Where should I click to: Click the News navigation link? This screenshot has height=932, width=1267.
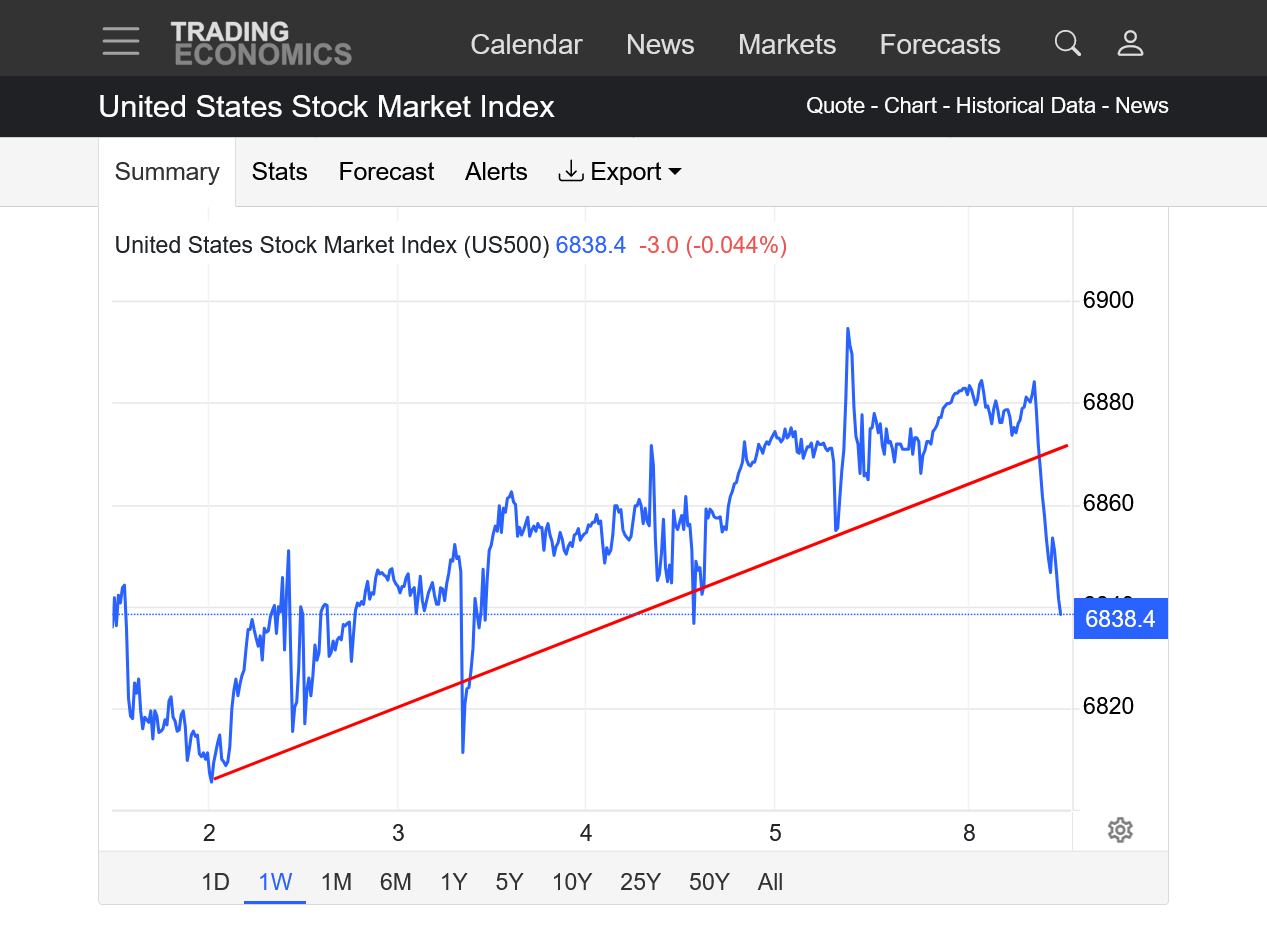[x=660, y=44]
